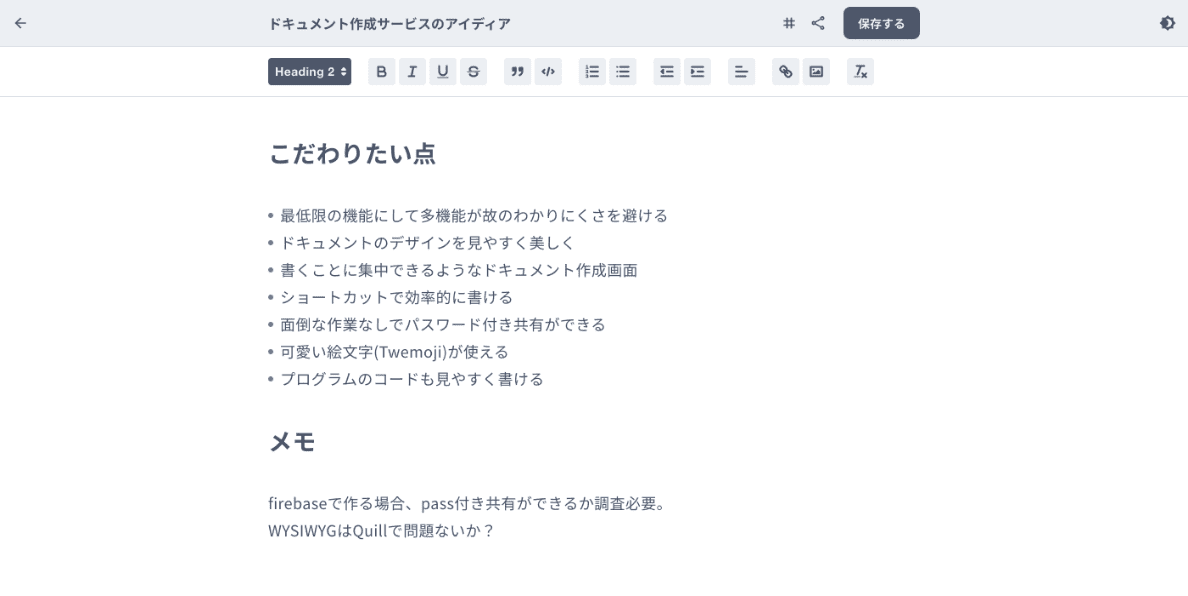Screen dimensions: 1188x596
Task: Increase the text indent
Action: [x=697, y=72]
